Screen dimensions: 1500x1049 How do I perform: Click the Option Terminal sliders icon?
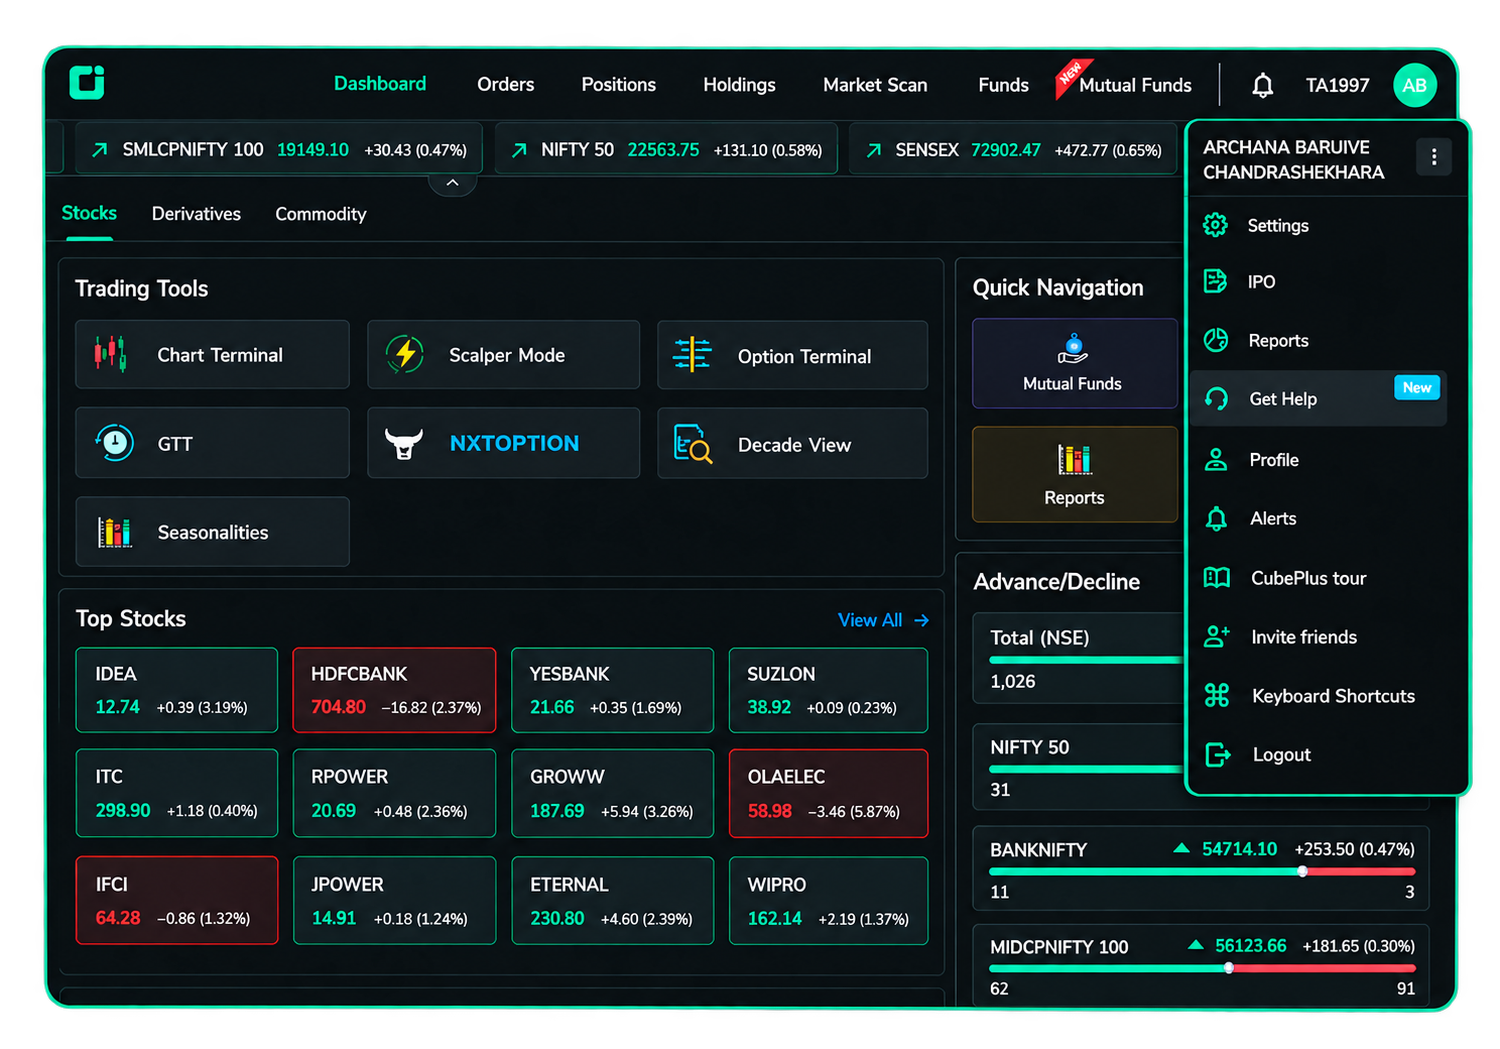pos(692,355)
